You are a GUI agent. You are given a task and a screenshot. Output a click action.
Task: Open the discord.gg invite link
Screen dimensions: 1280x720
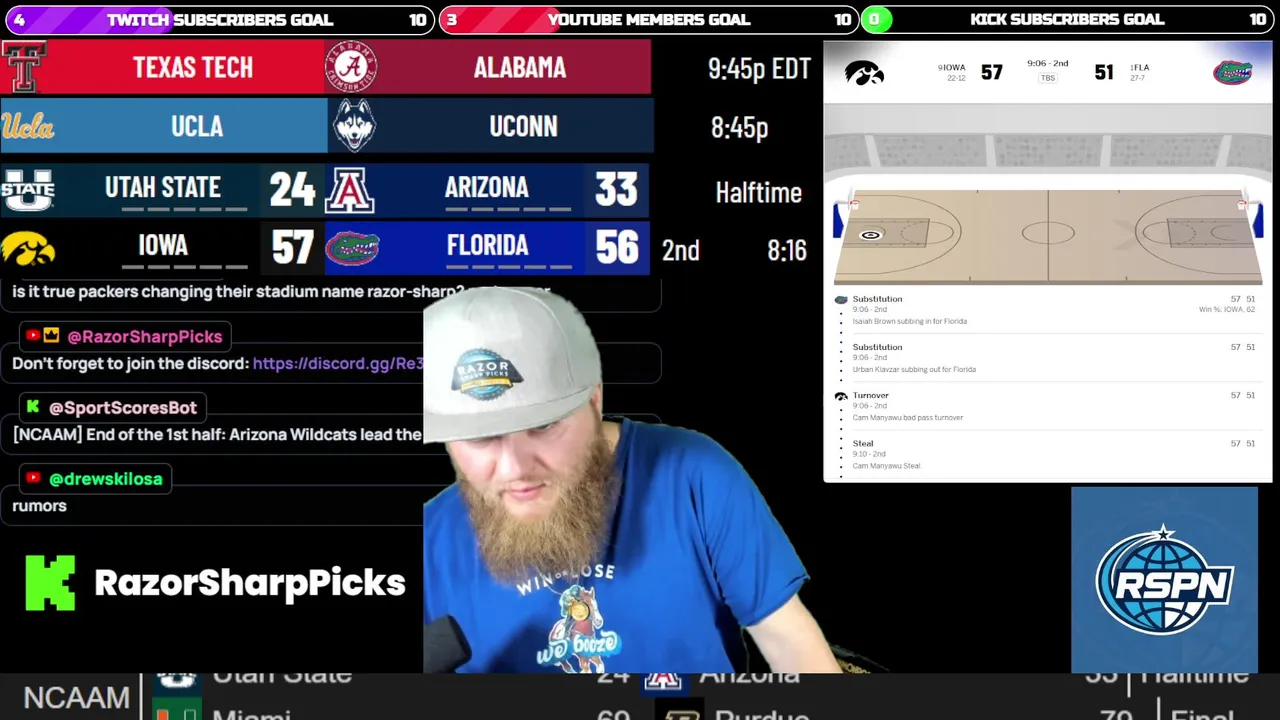338,363
